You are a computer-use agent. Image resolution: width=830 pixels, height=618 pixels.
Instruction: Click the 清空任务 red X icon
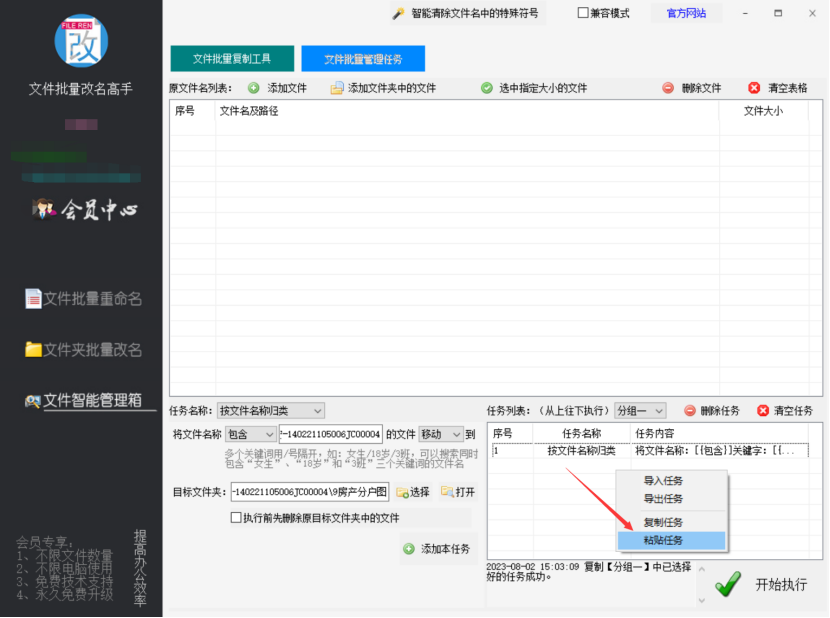click(x=763, y=411)
